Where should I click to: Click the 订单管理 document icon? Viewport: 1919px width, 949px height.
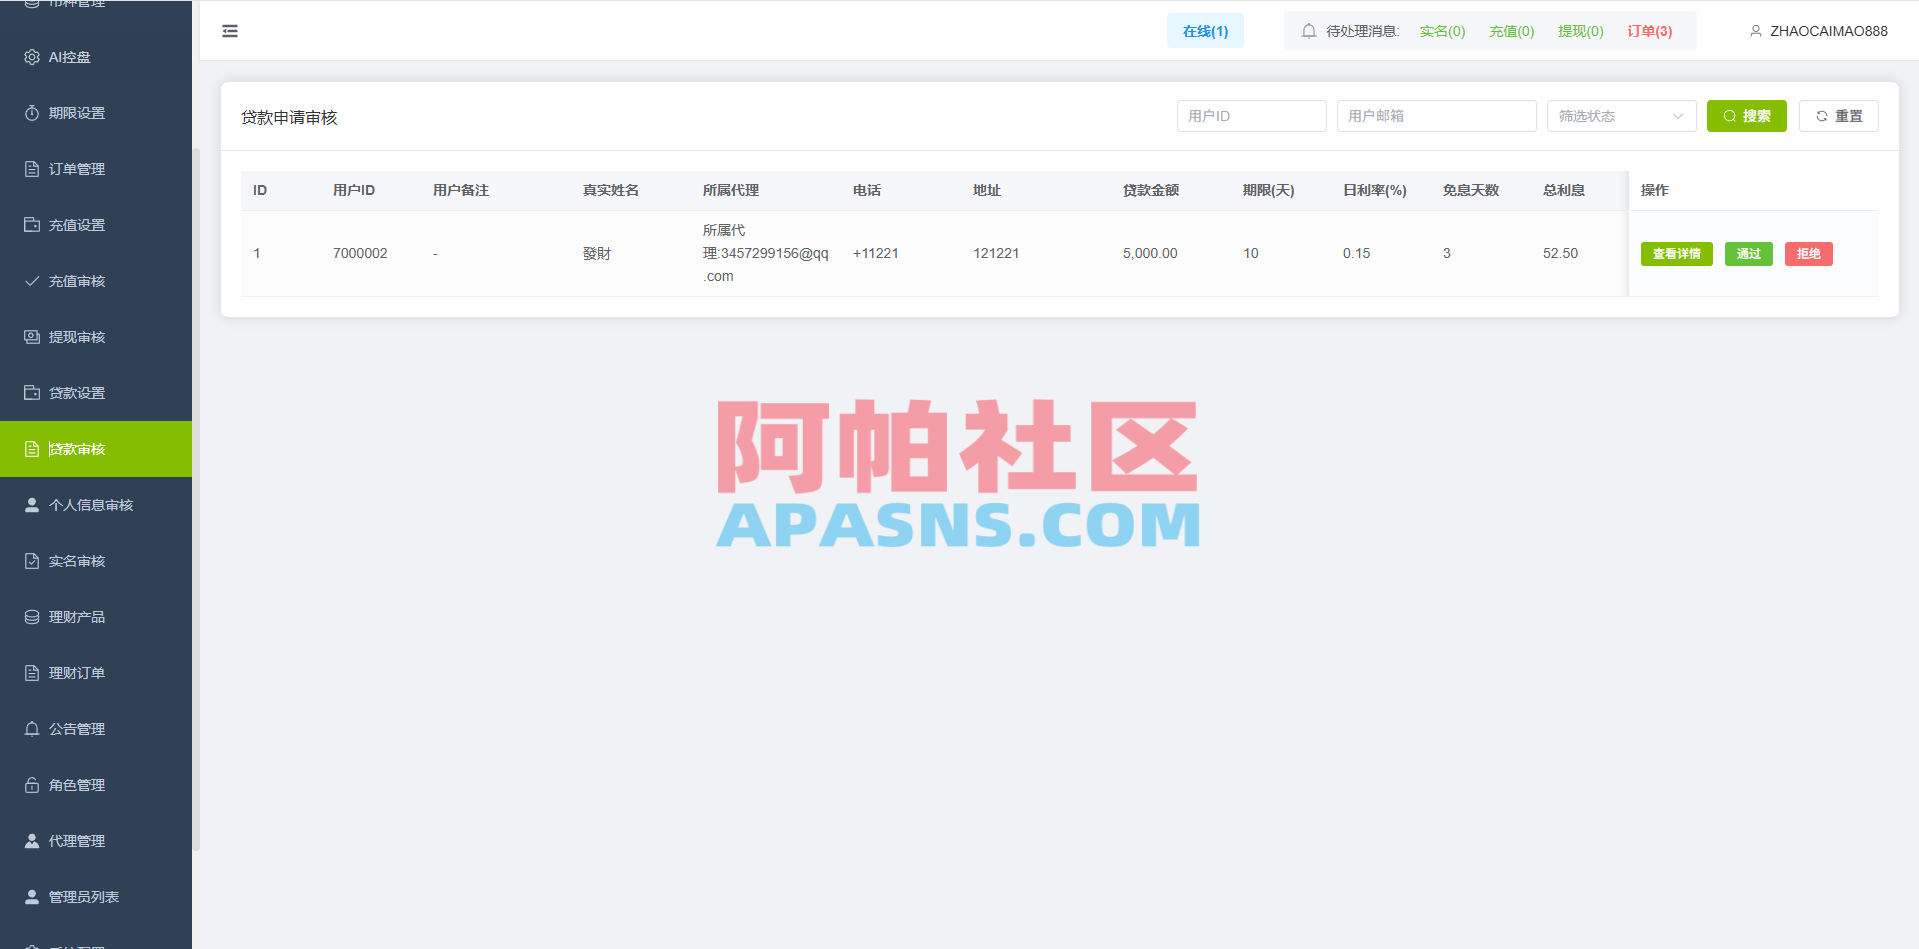click(x=32, y=169)
